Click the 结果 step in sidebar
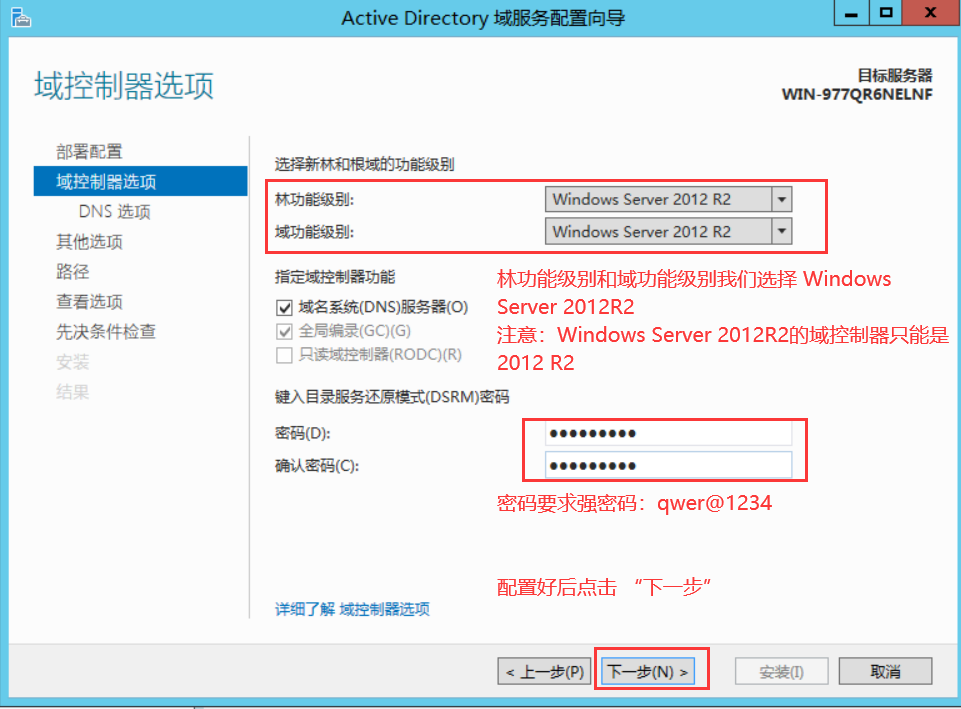Viewport: 961px width, 709px height. pyautogui.click(x=73, y=392)
